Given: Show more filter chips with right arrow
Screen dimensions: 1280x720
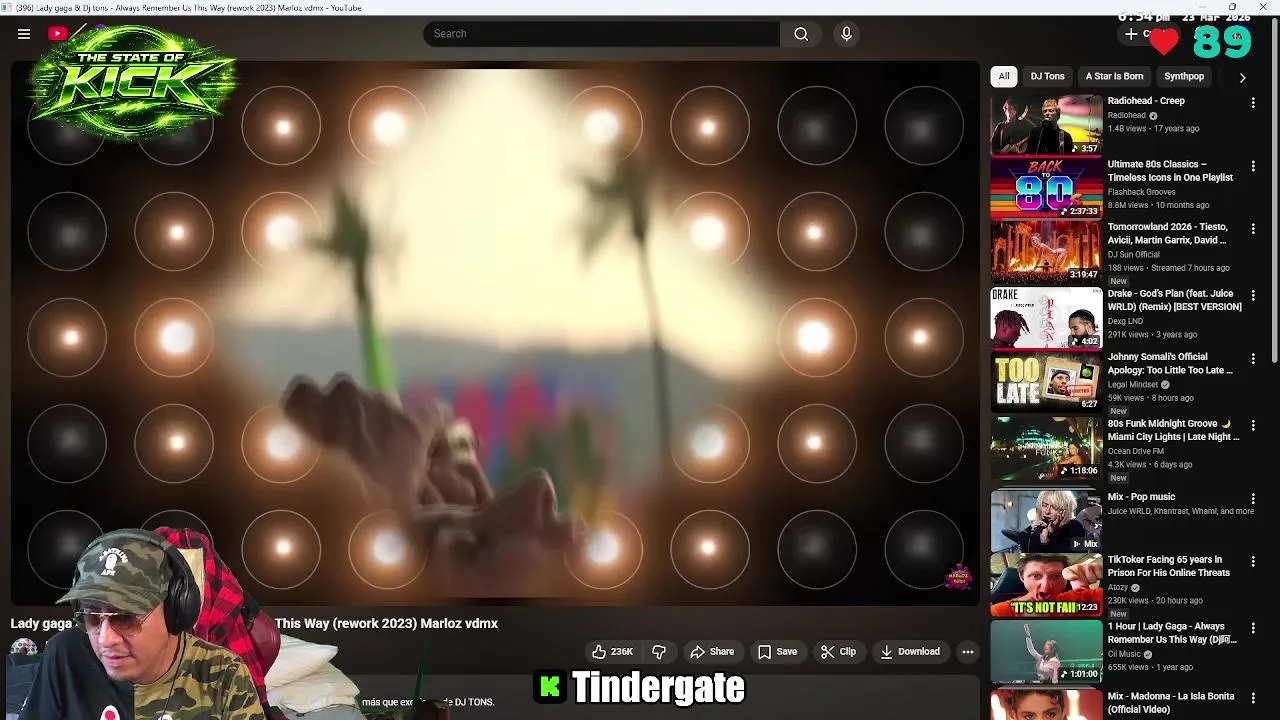Looking at the screenshot, I should [x=1242, y=77].
